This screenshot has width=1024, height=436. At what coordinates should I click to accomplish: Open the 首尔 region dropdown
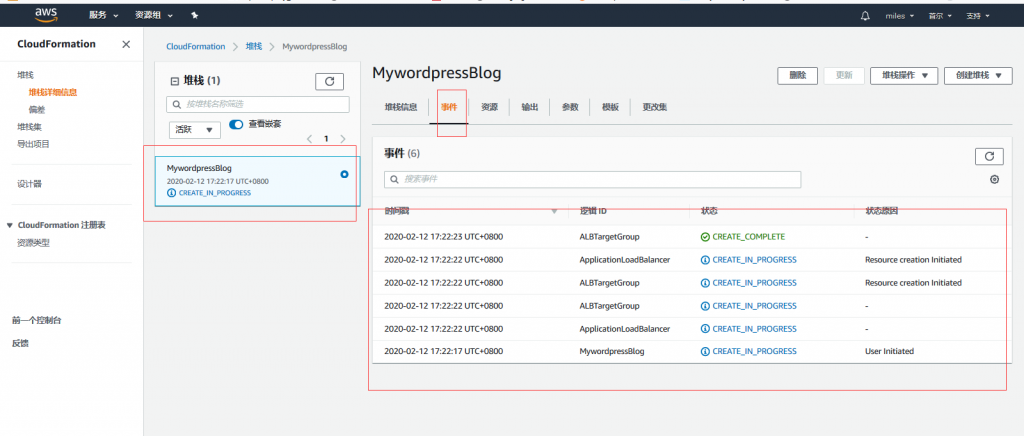click(x=940, y=16)
